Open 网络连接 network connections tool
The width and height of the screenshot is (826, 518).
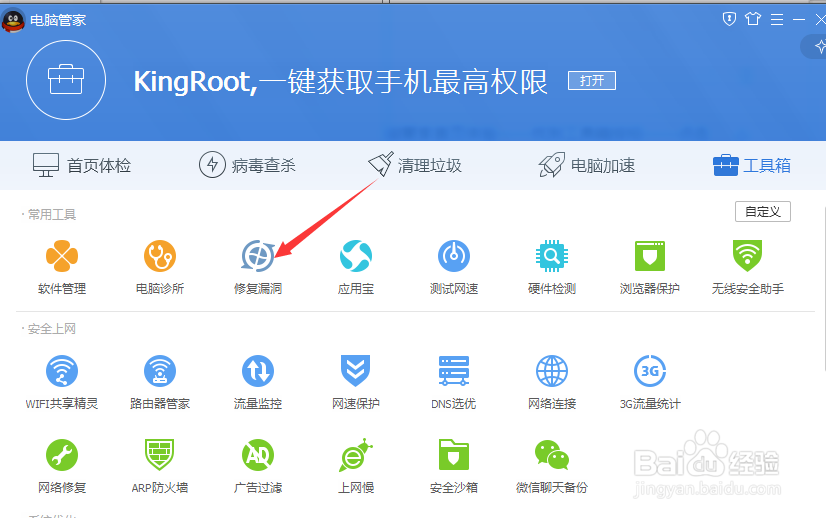click(x=552, y=383)
